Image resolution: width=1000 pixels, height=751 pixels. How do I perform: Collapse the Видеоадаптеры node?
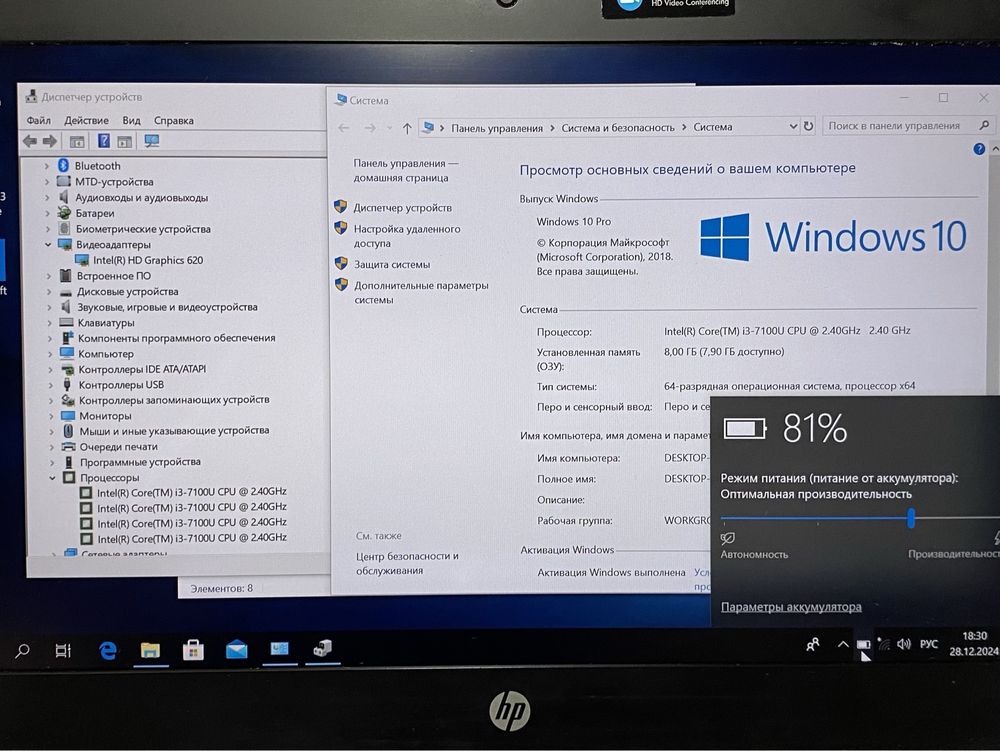(48, 244)
